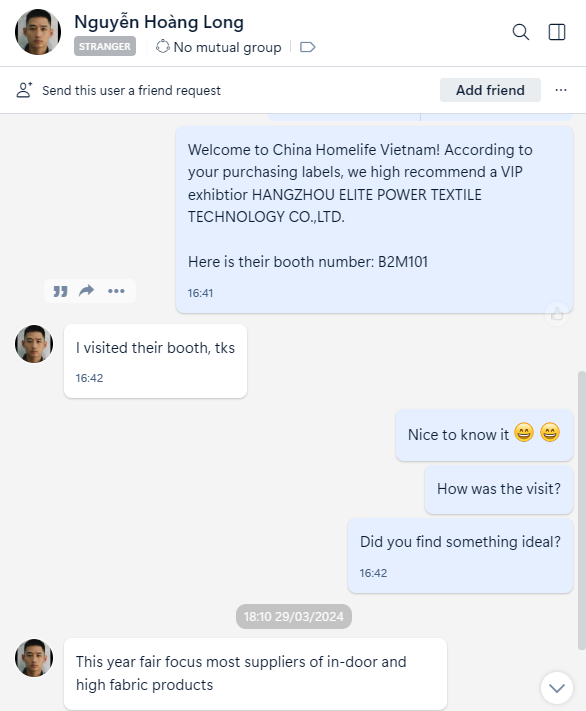Viewport: 586px width, 711px height.
Task: Click the chat scrollbar thumb
Action: point(581,511)
